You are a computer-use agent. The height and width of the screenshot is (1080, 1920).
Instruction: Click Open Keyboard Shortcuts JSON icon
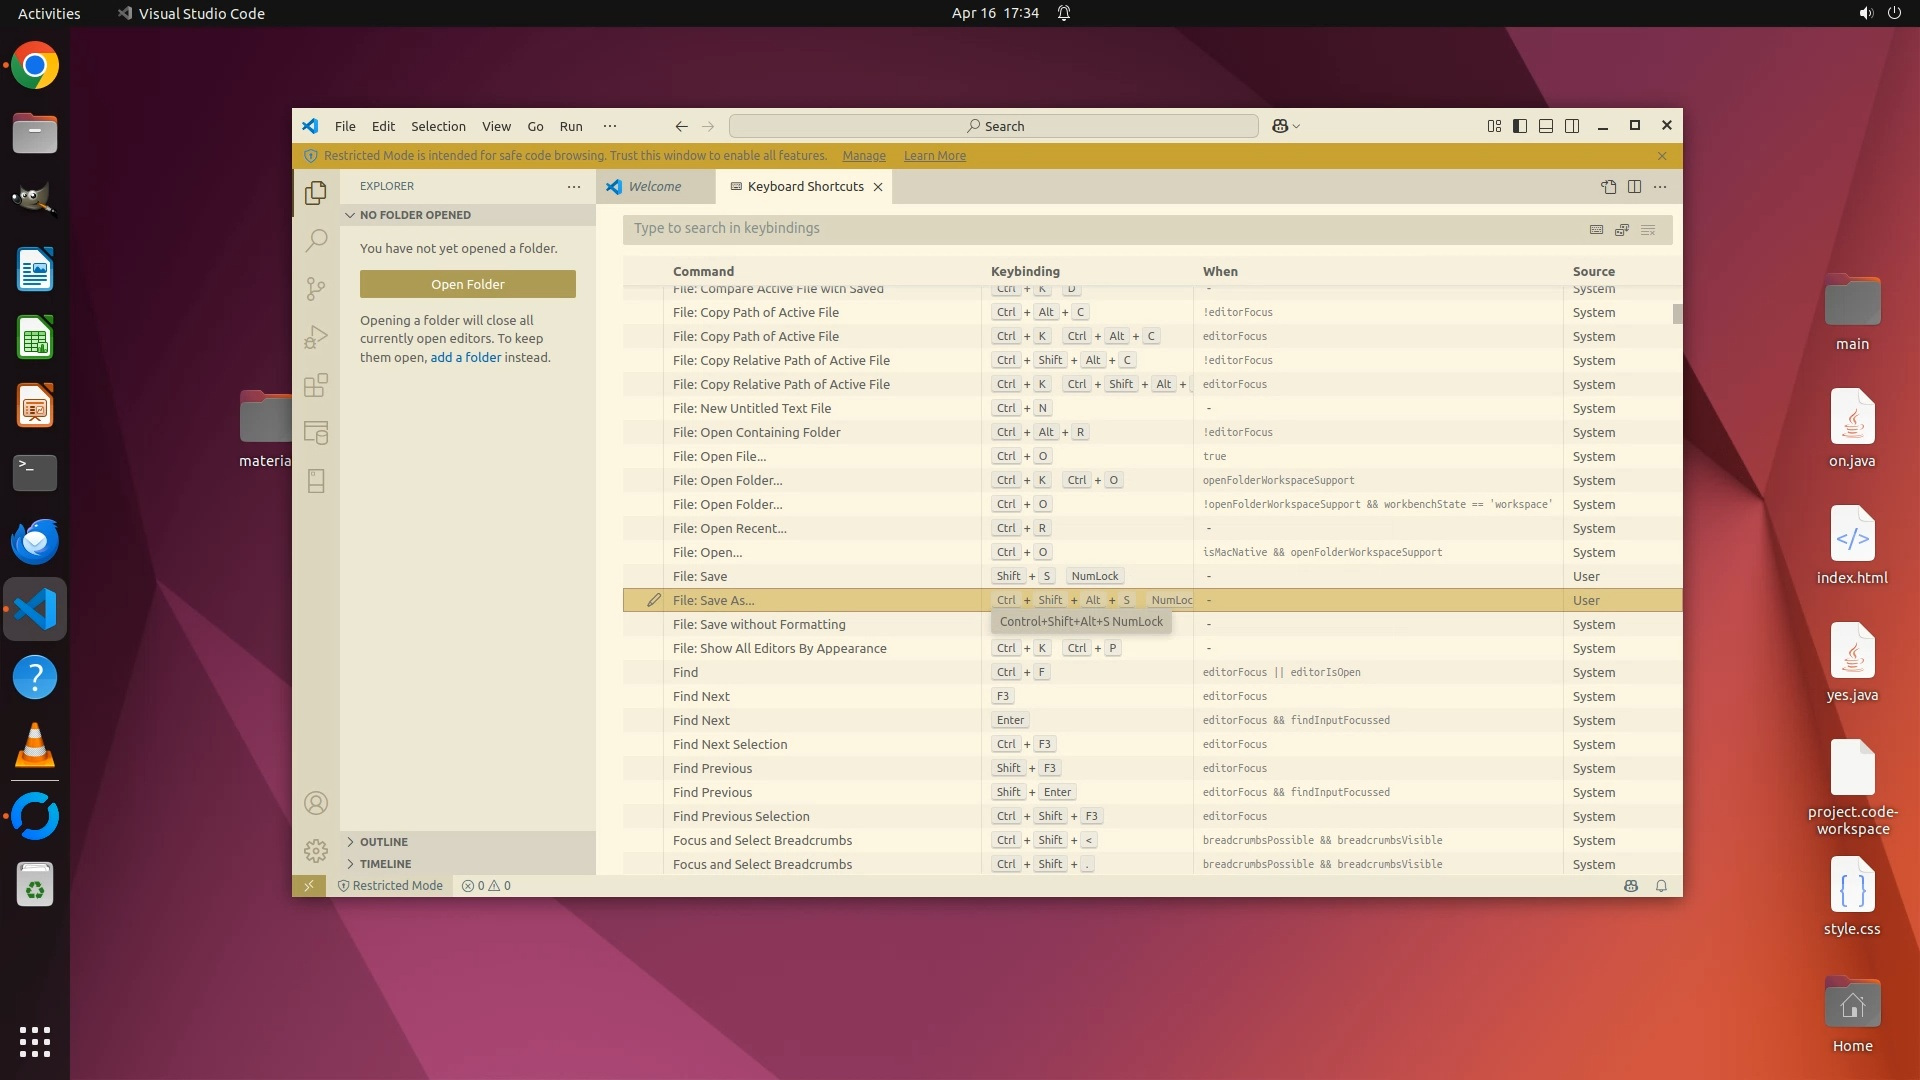pyautogui.click(x=1608, y=187)
